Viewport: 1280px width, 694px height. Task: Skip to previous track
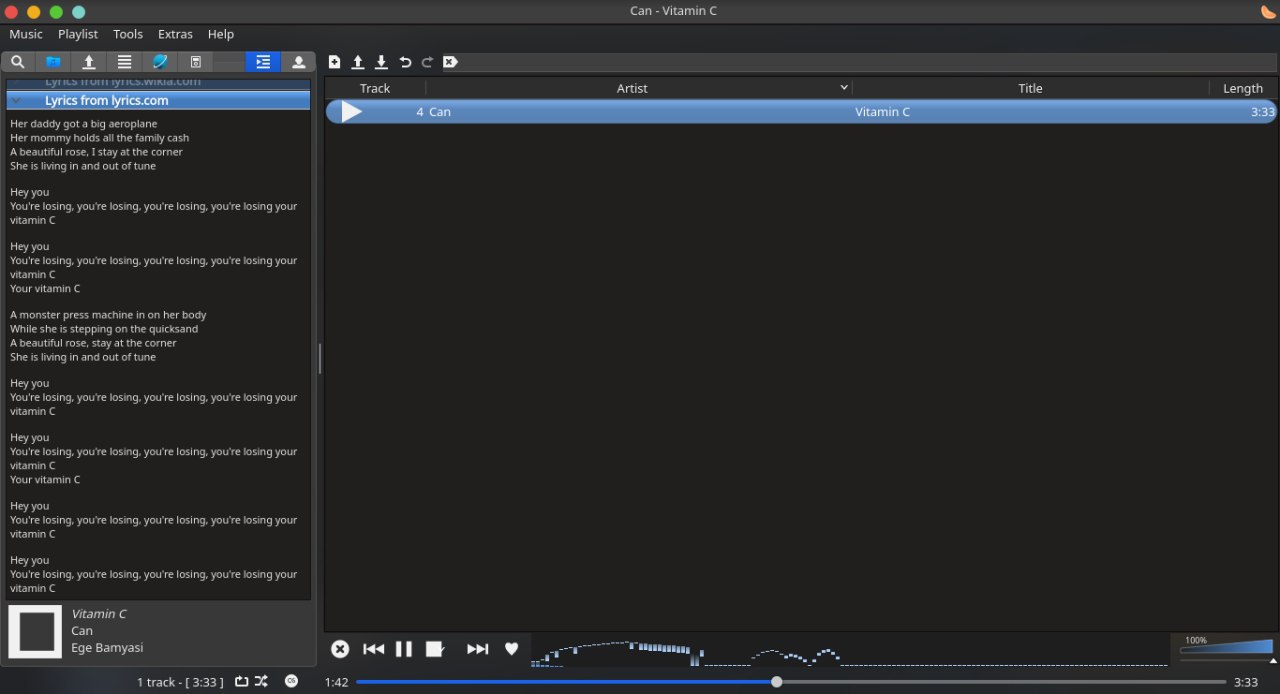pyautogui.click(x=374, y=649)
